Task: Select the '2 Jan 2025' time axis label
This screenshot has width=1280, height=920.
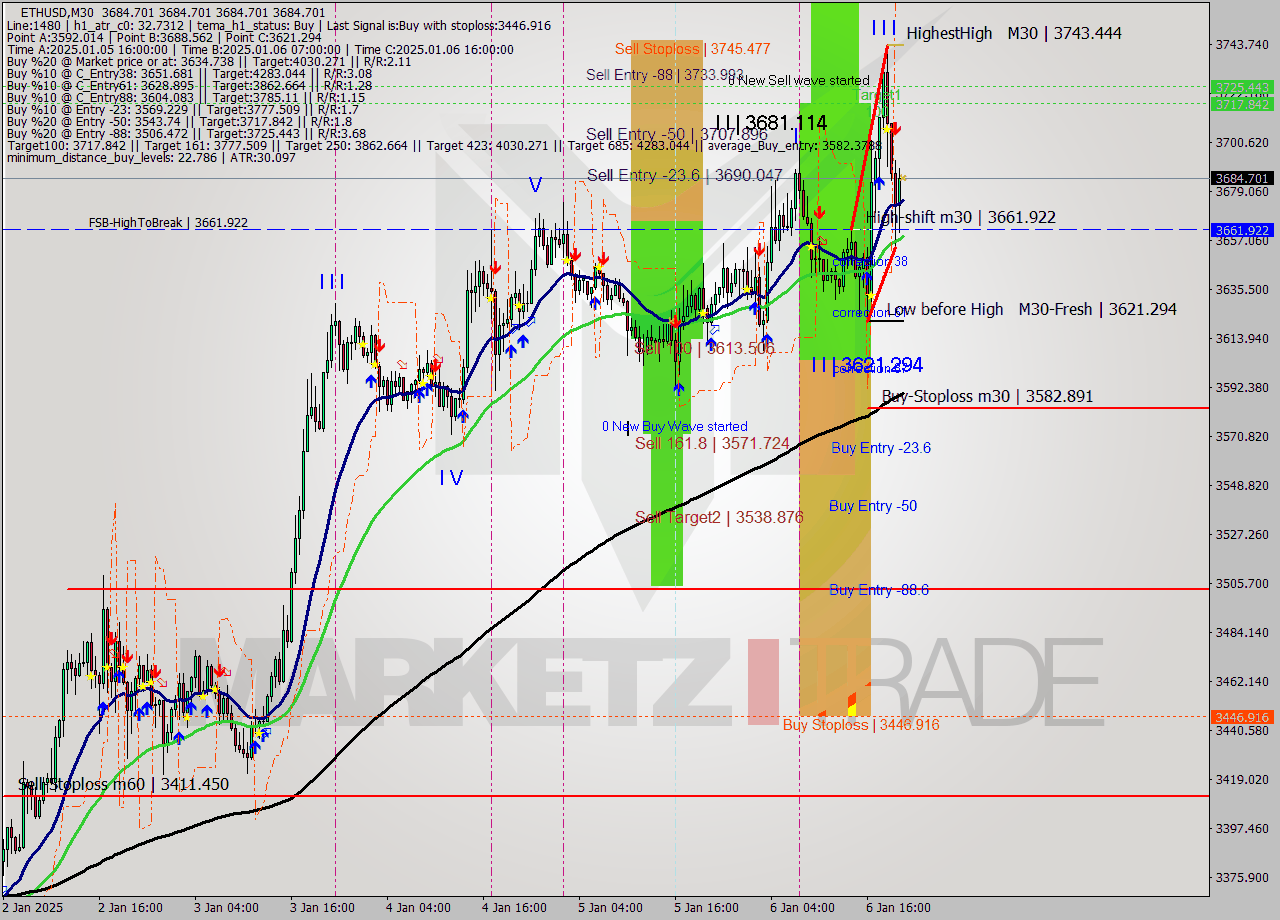Action: 33,908
